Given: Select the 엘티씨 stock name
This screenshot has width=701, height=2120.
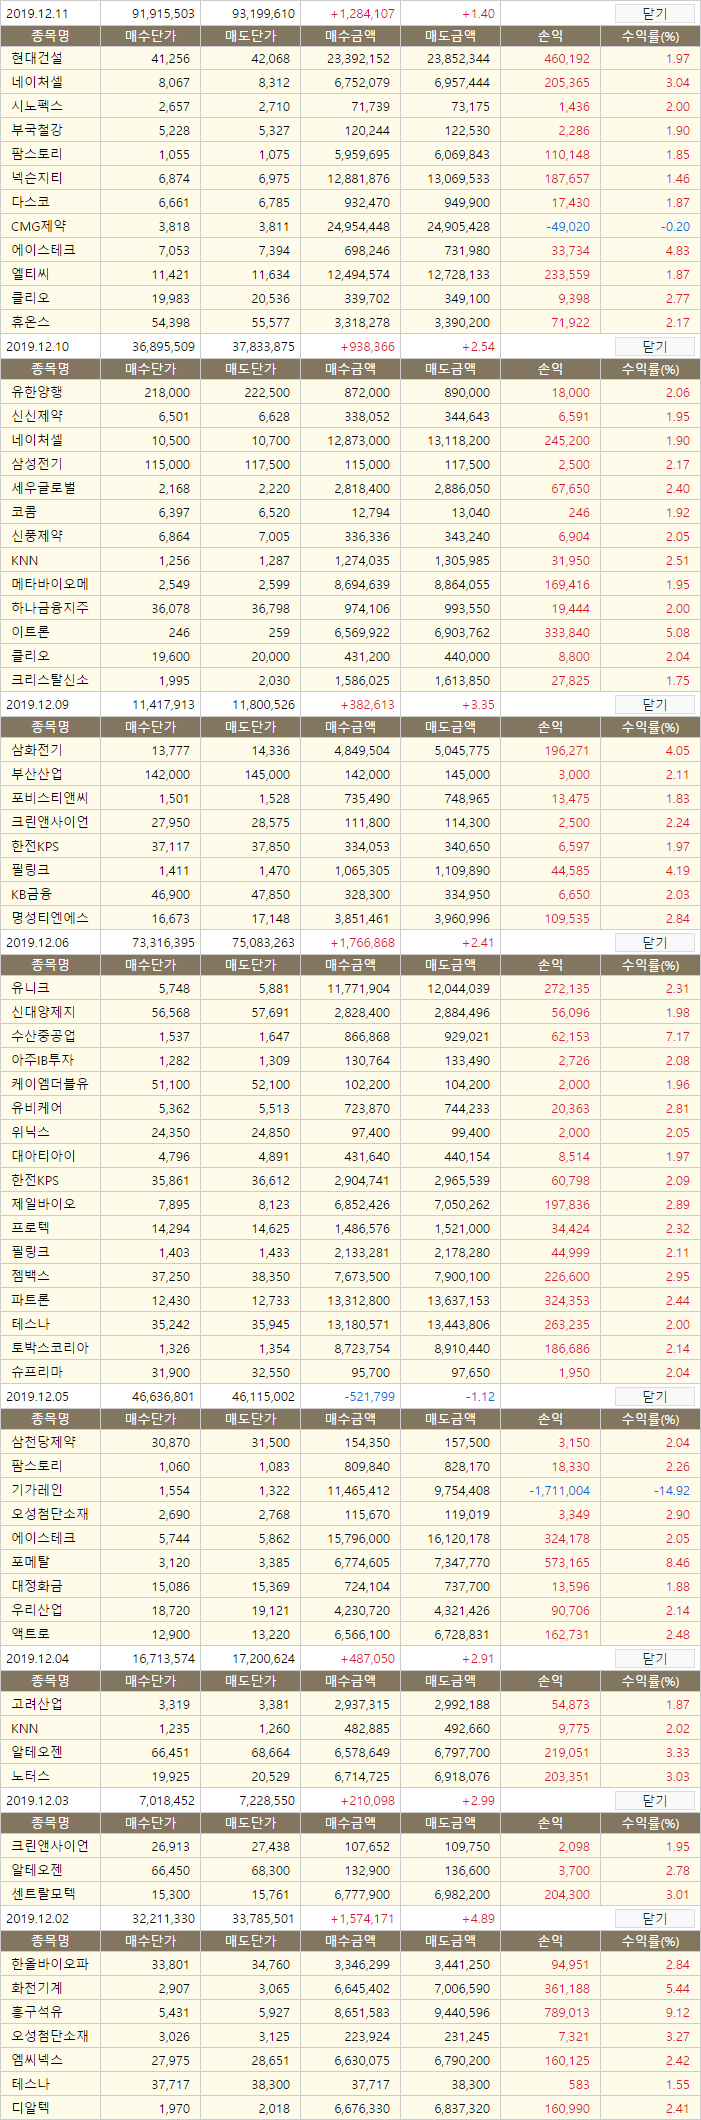Looking at the screenshot, I should point(30,274).
